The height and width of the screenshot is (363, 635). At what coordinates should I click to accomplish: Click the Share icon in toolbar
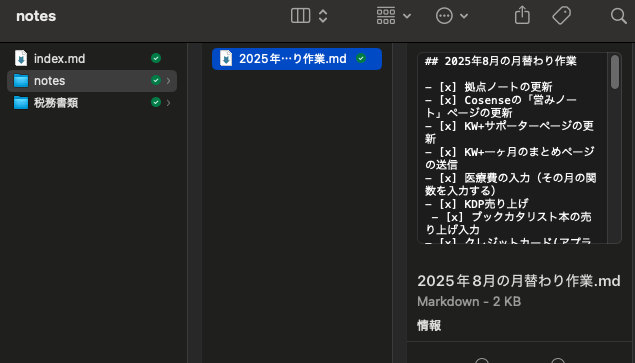522,15
